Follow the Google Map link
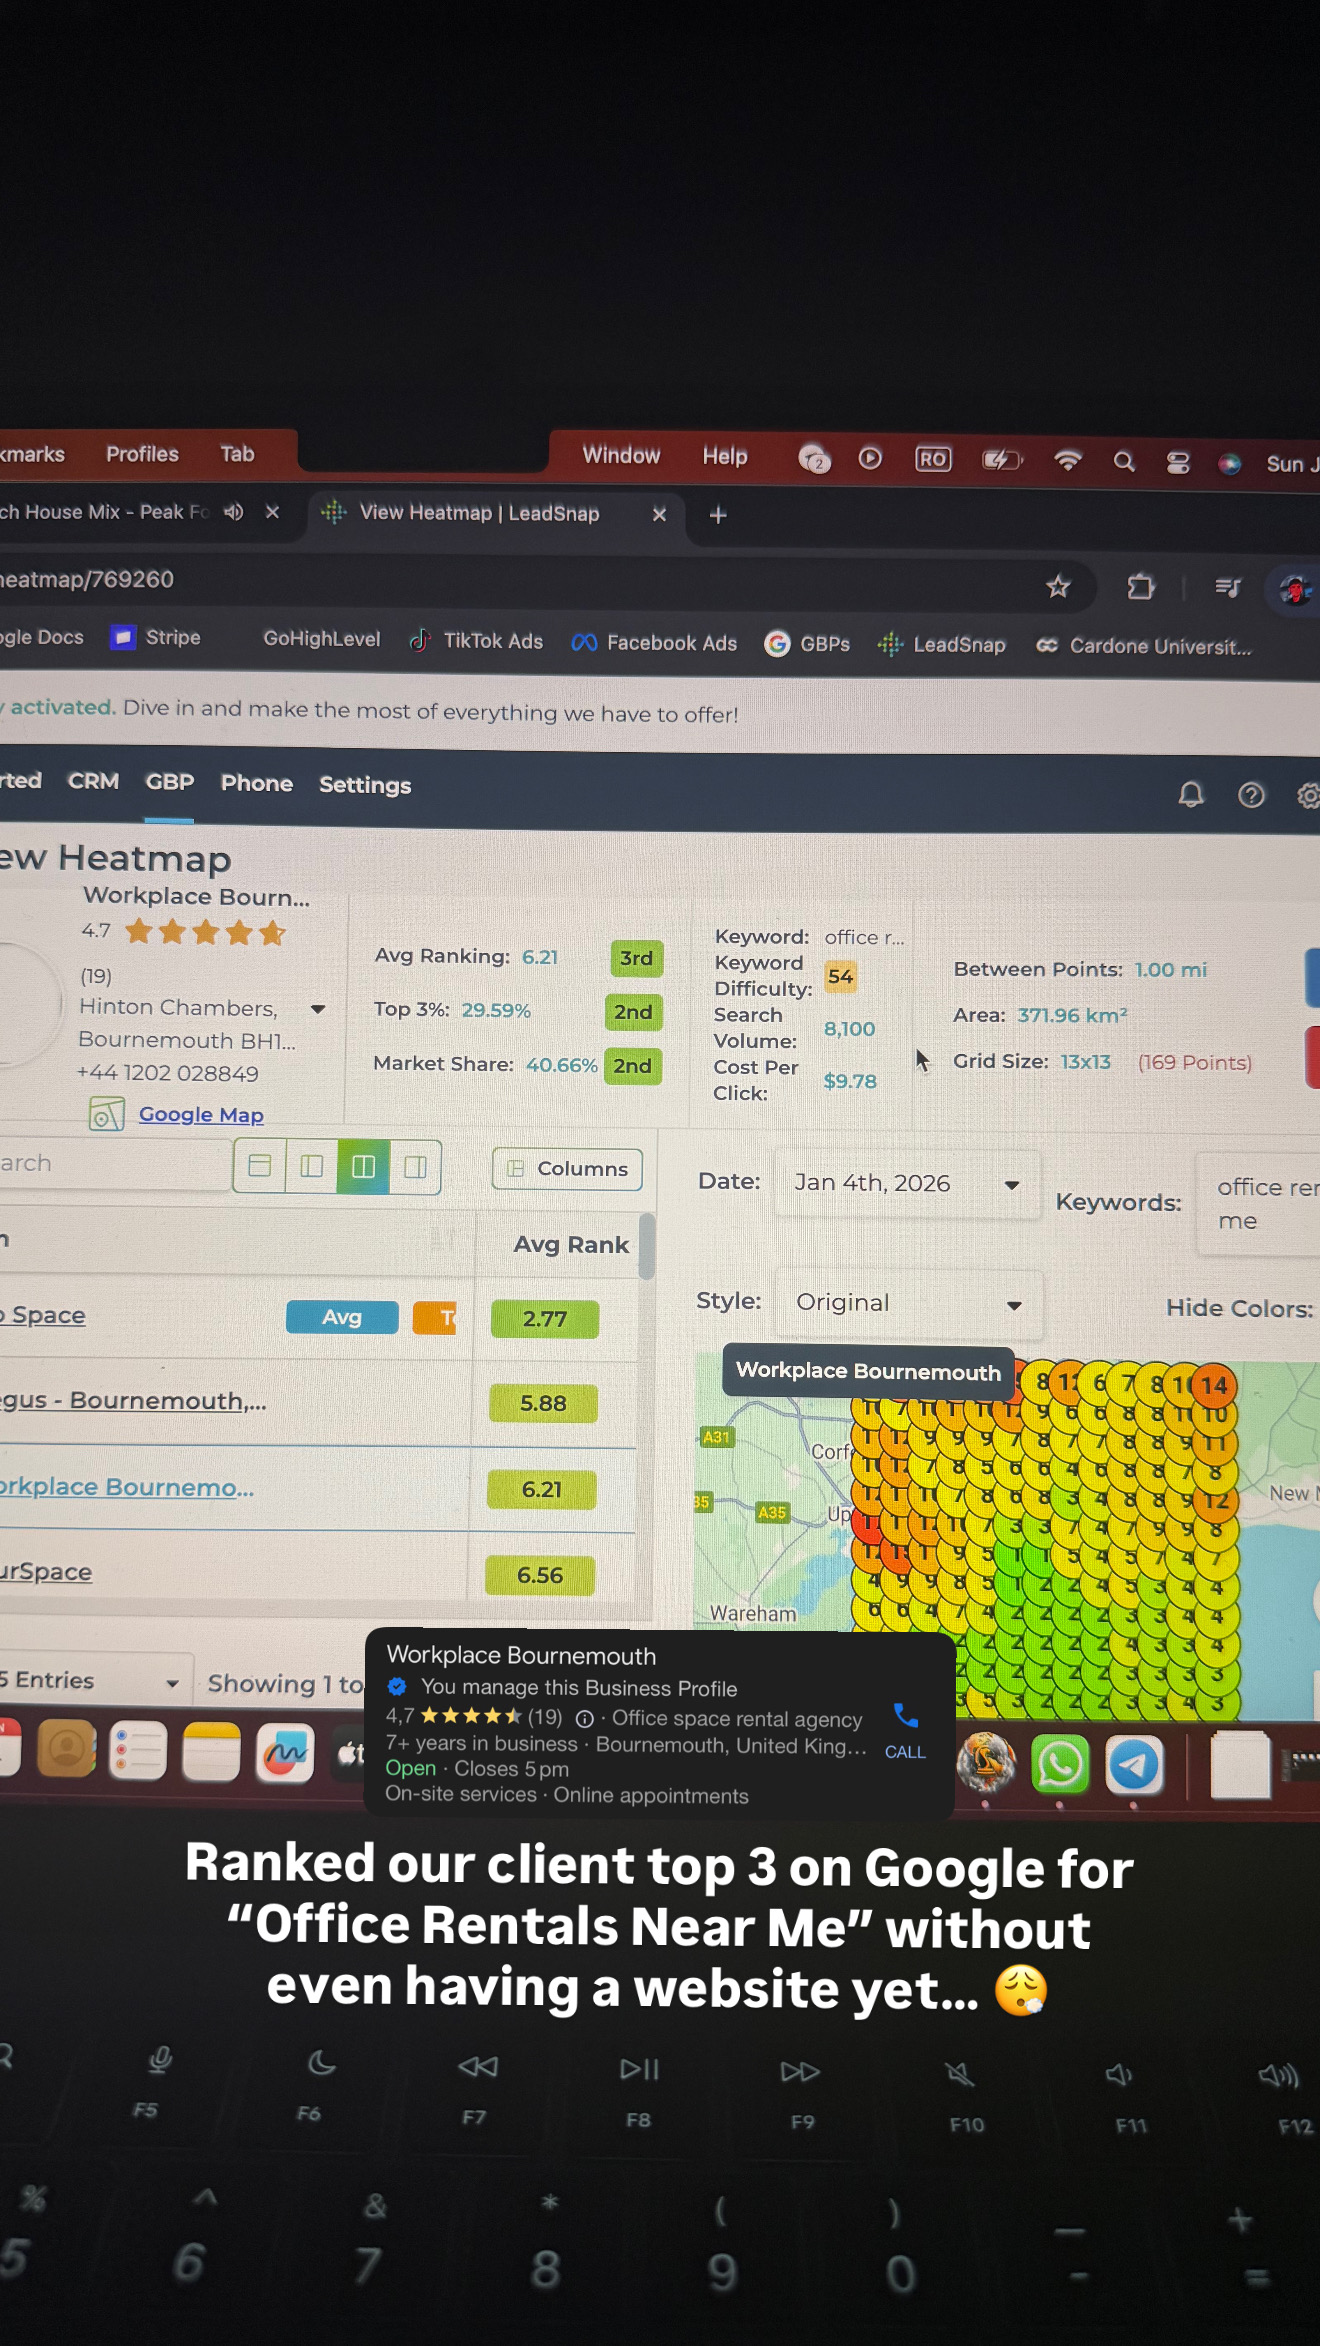The width and height of the screenshot is (1320, 2346). [201, 1115]
